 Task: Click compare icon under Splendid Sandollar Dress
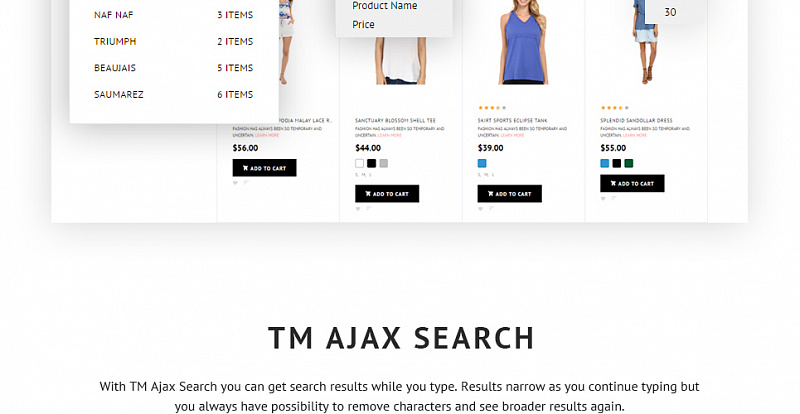(x=613, y=198)
